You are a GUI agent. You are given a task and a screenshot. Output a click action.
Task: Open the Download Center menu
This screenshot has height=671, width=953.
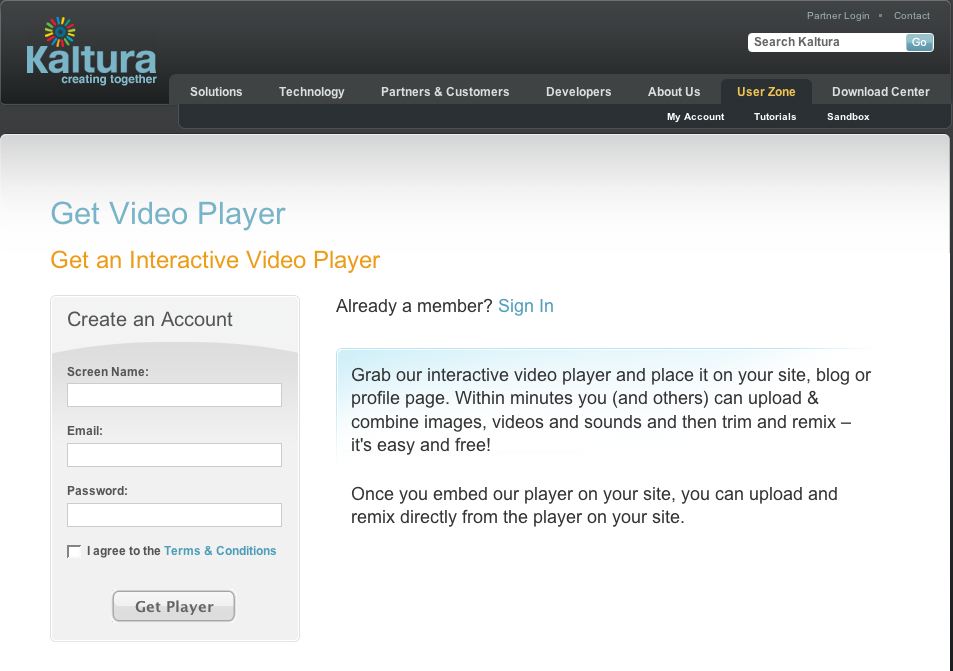click(x=880, y=92)
